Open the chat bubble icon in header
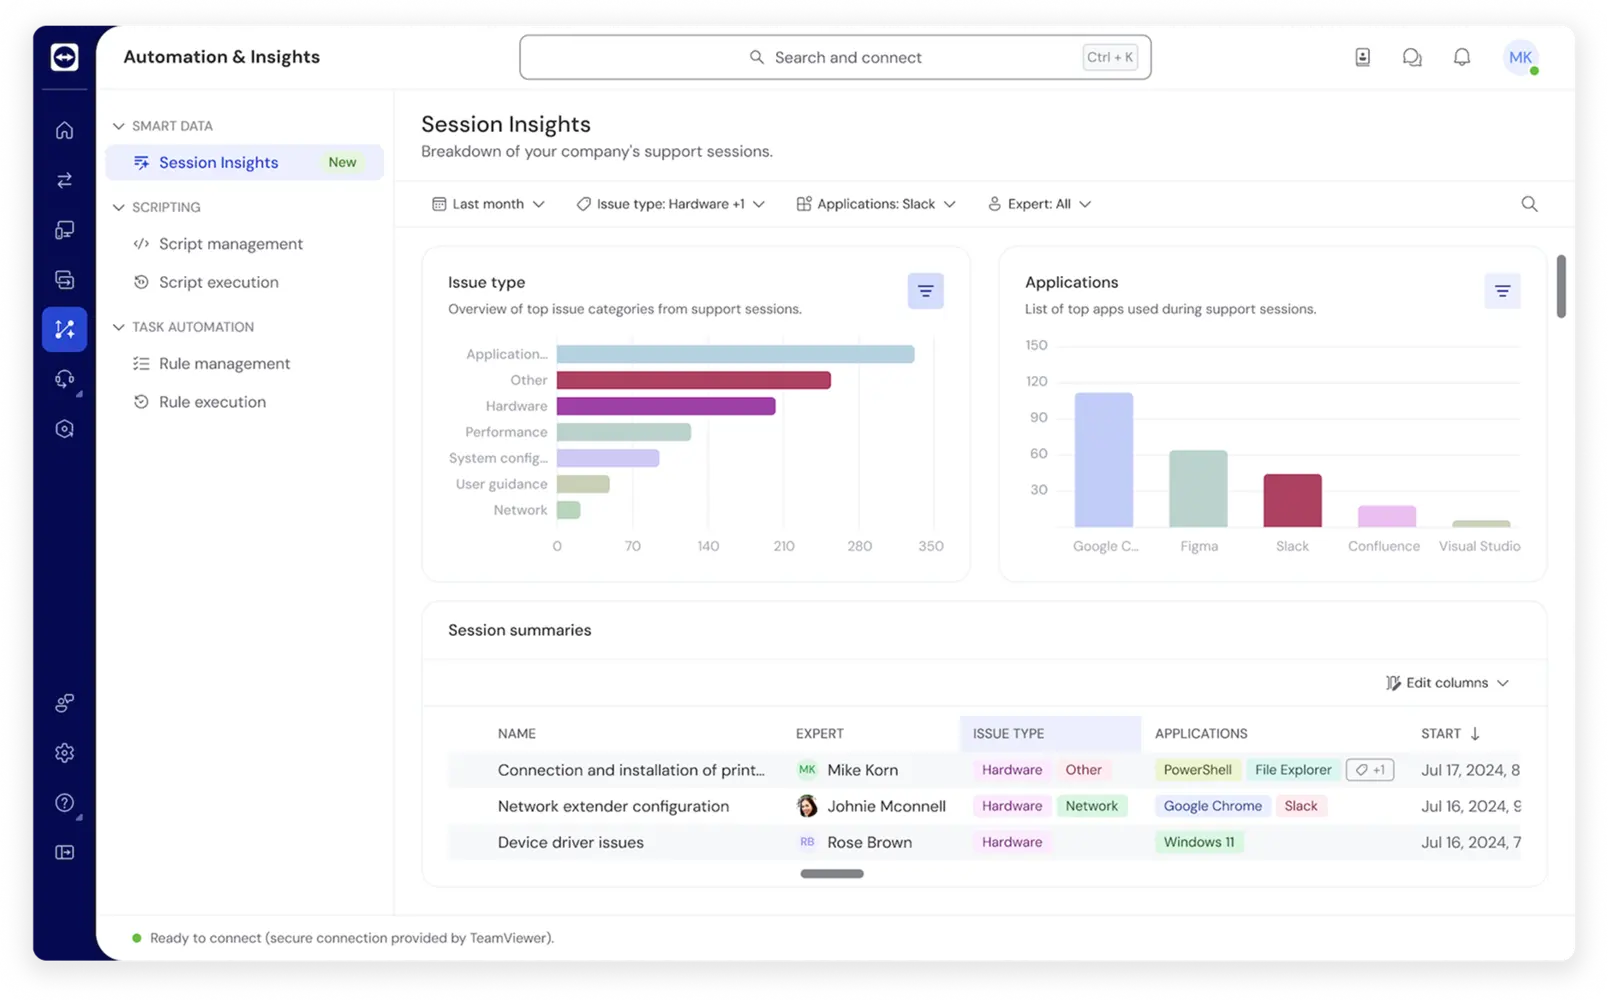 click(1412, 57)
